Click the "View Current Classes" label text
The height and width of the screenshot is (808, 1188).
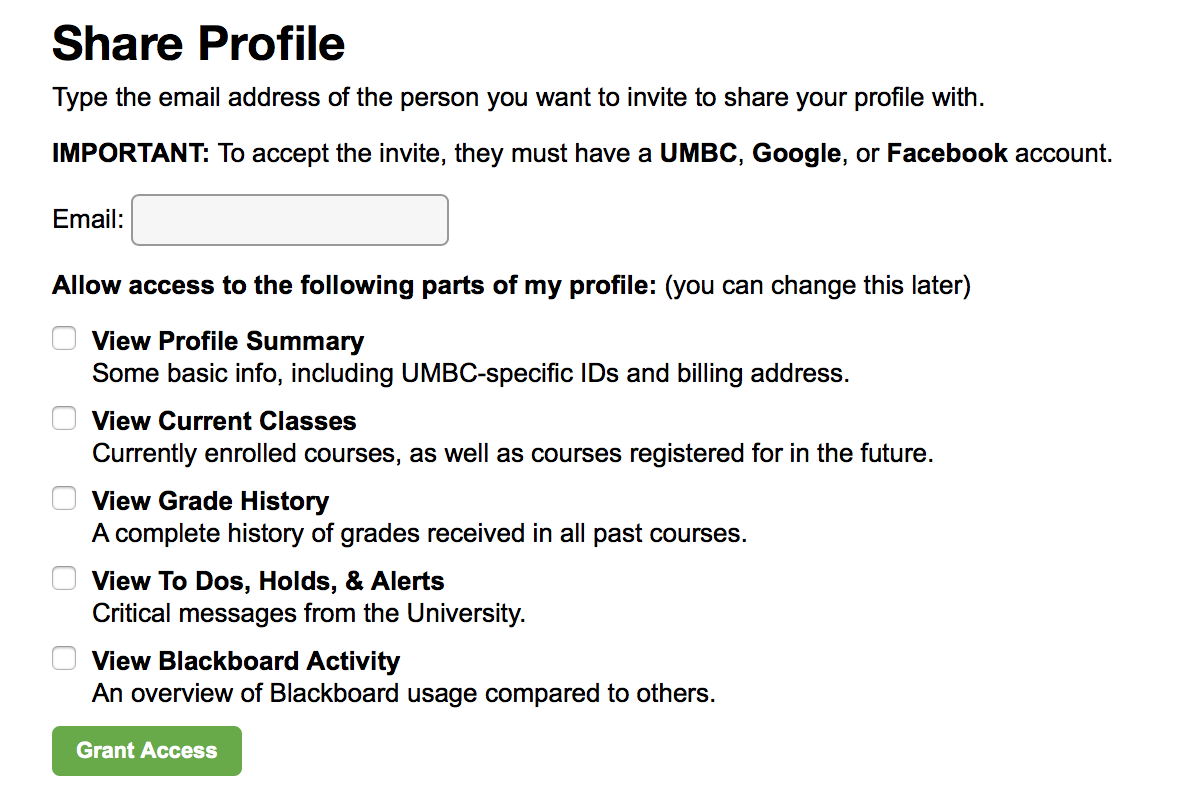click(x=224, y=421)
